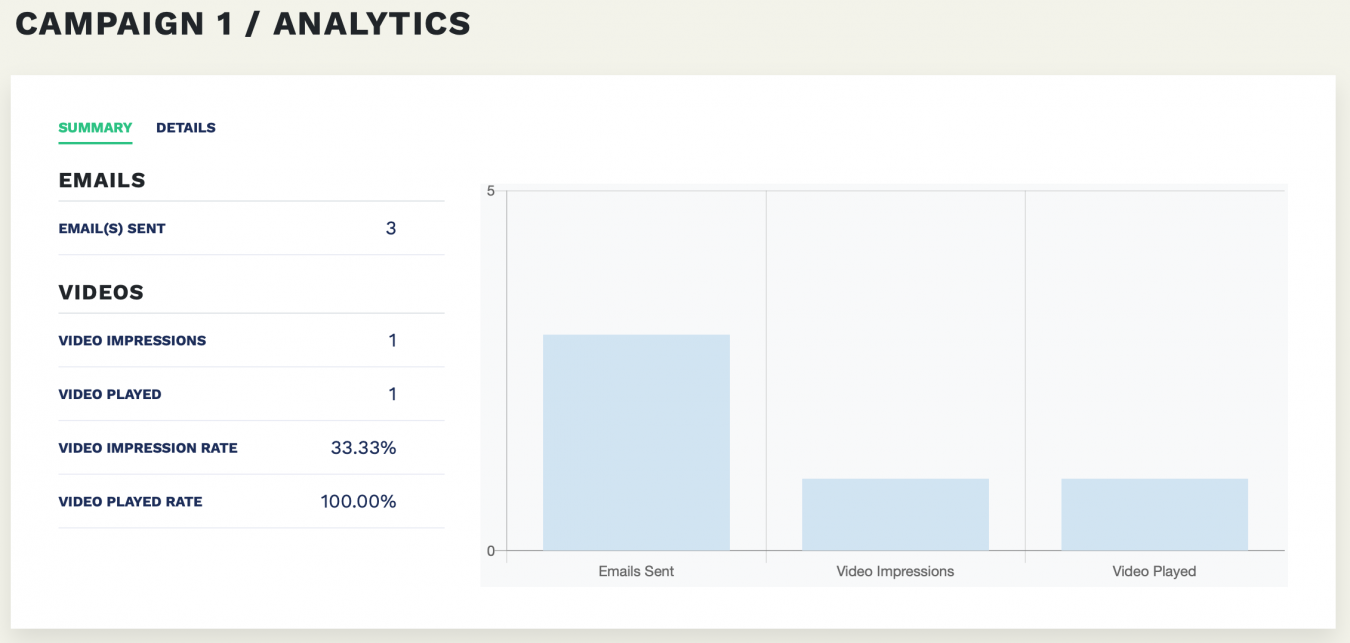
Task: Click the Emails Sent axis label
Action: 636,571
